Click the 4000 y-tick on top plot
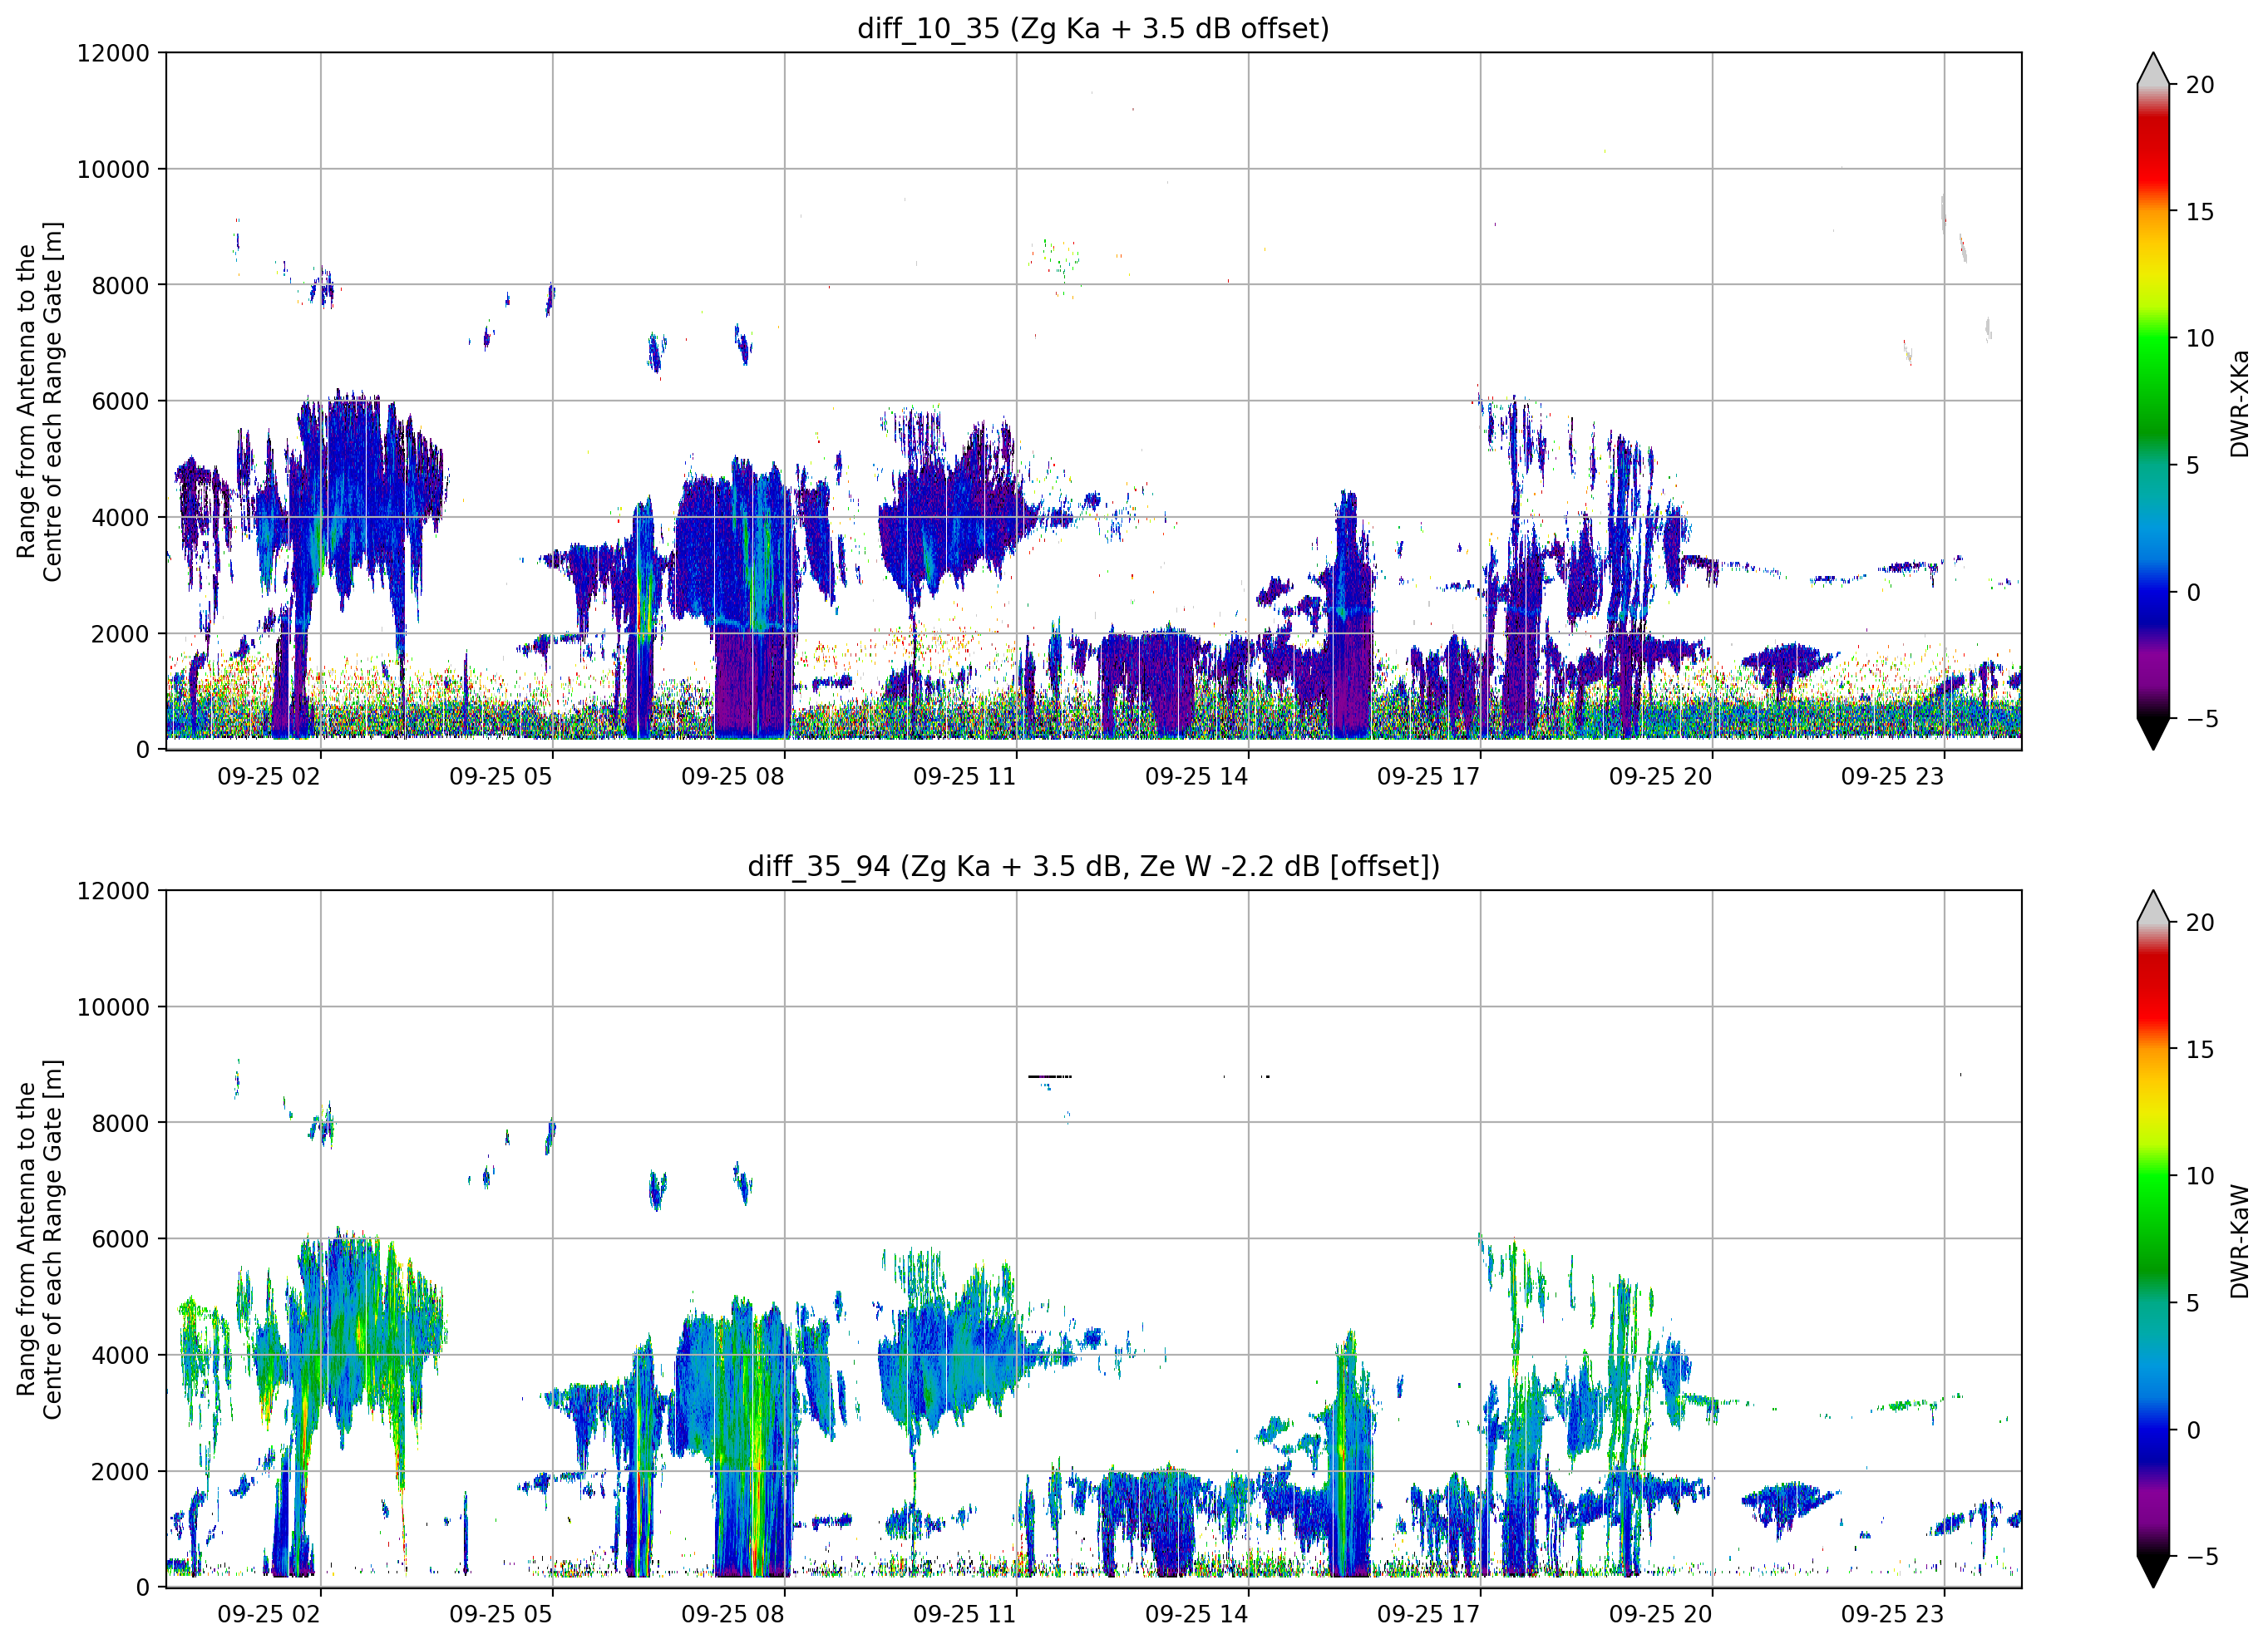 pos(121,518)
